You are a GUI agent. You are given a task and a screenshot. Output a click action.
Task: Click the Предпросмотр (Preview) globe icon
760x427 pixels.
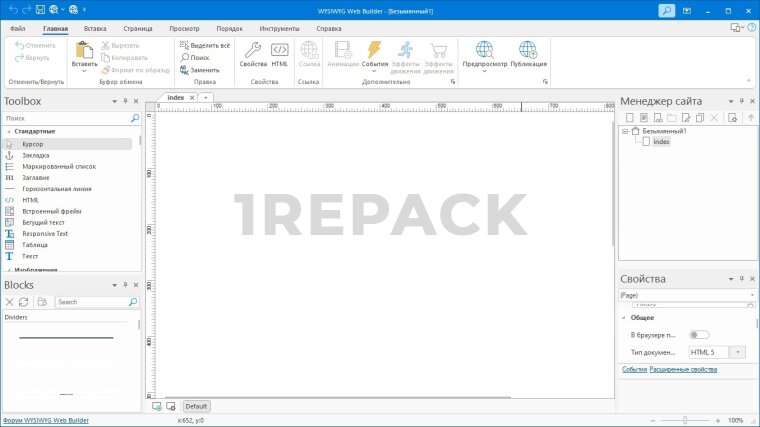[484, 50]
